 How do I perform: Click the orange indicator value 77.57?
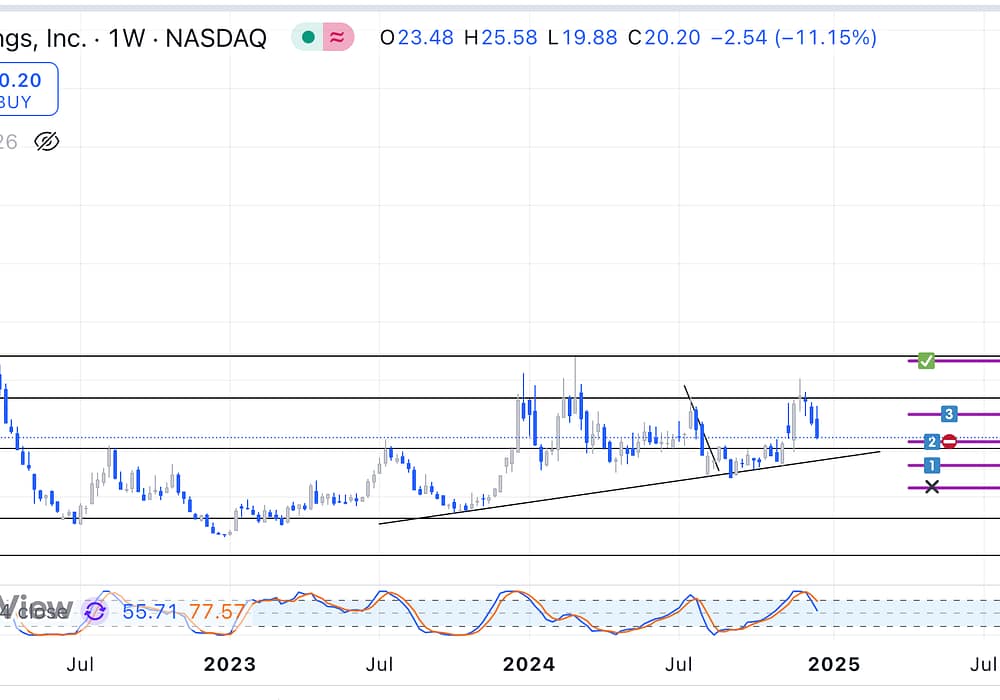click(211, 610)
